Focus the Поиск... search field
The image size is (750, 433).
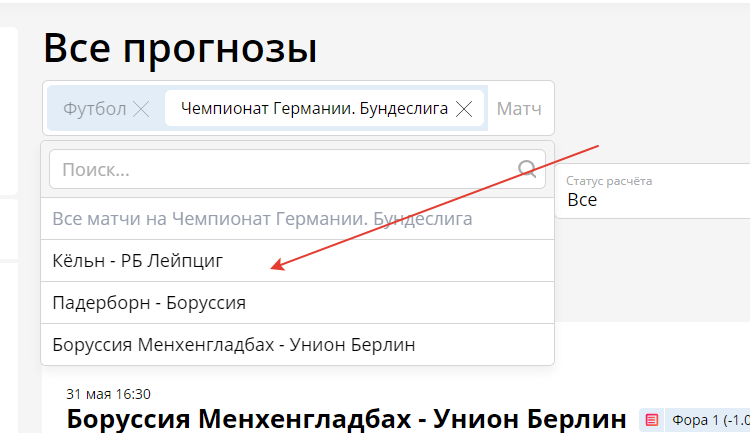(x=297, y=169)
